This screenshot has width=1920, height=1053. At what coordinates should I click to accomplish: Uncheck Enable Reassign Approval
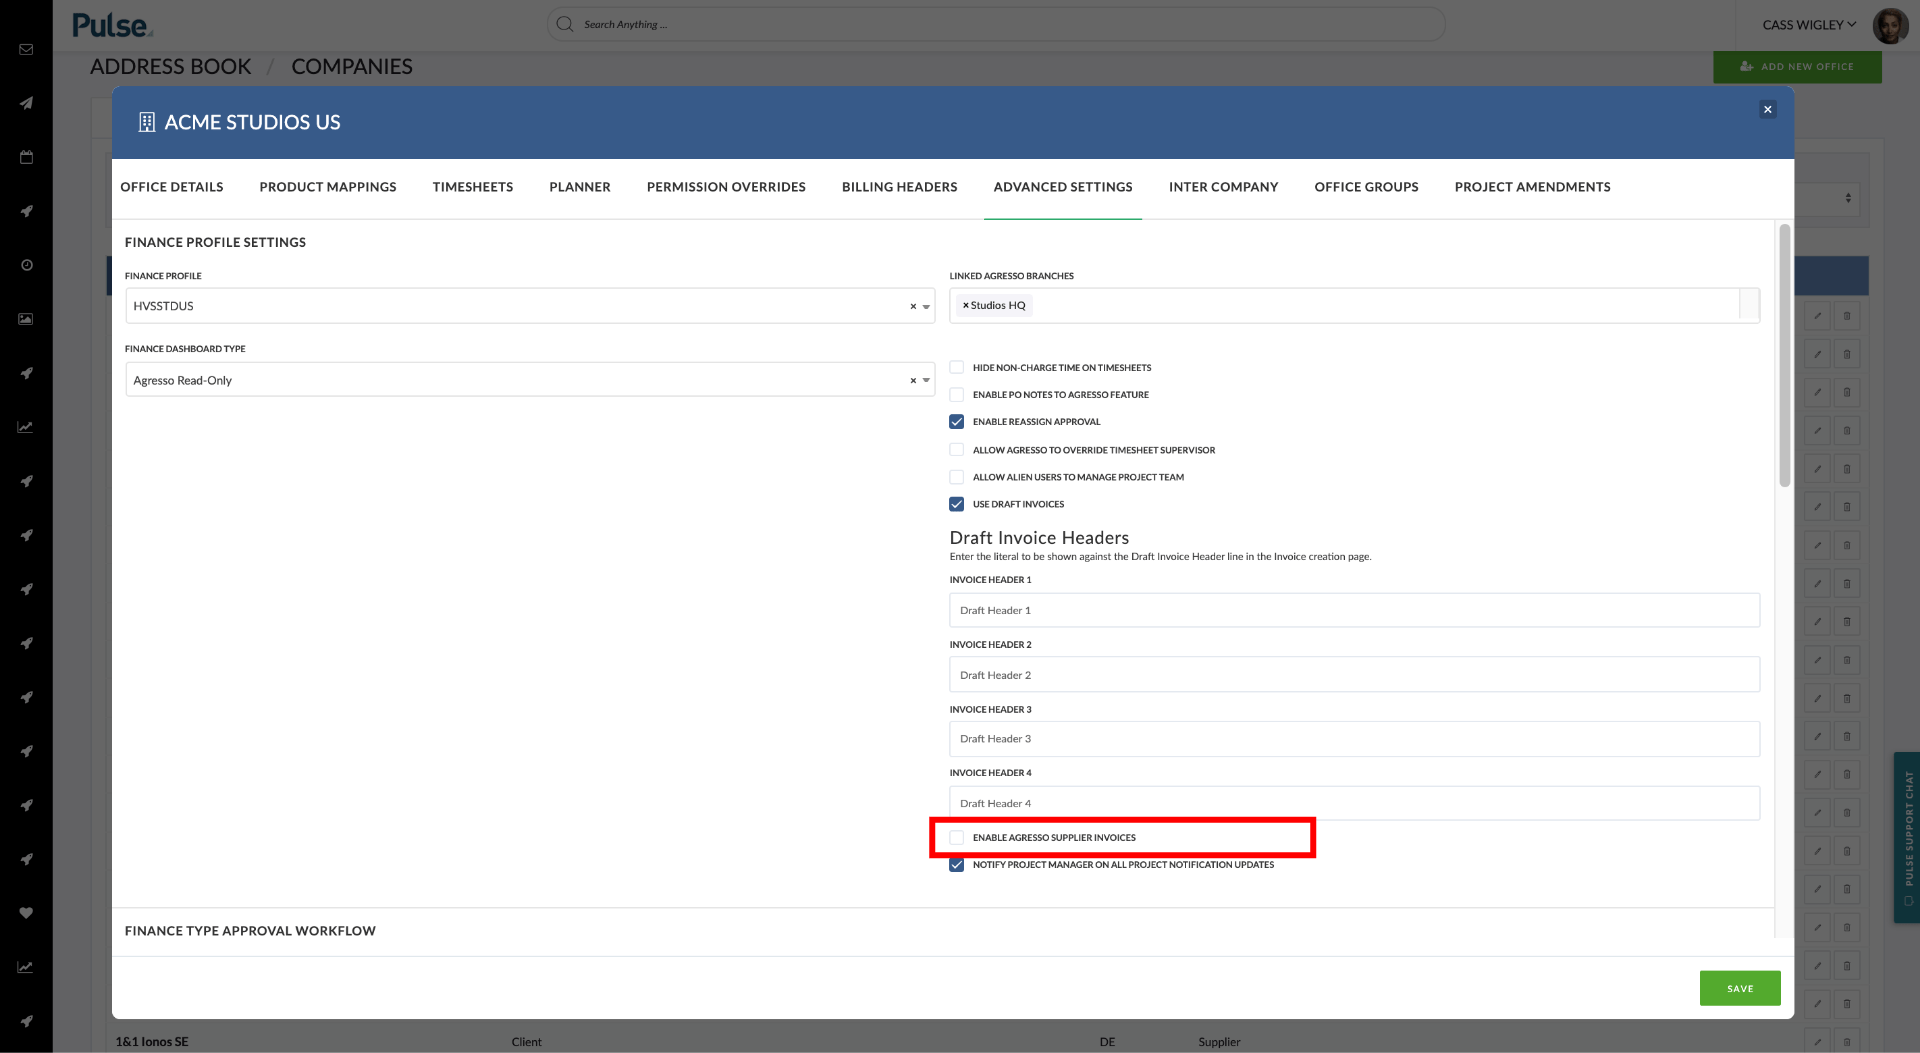click(957, 422)
